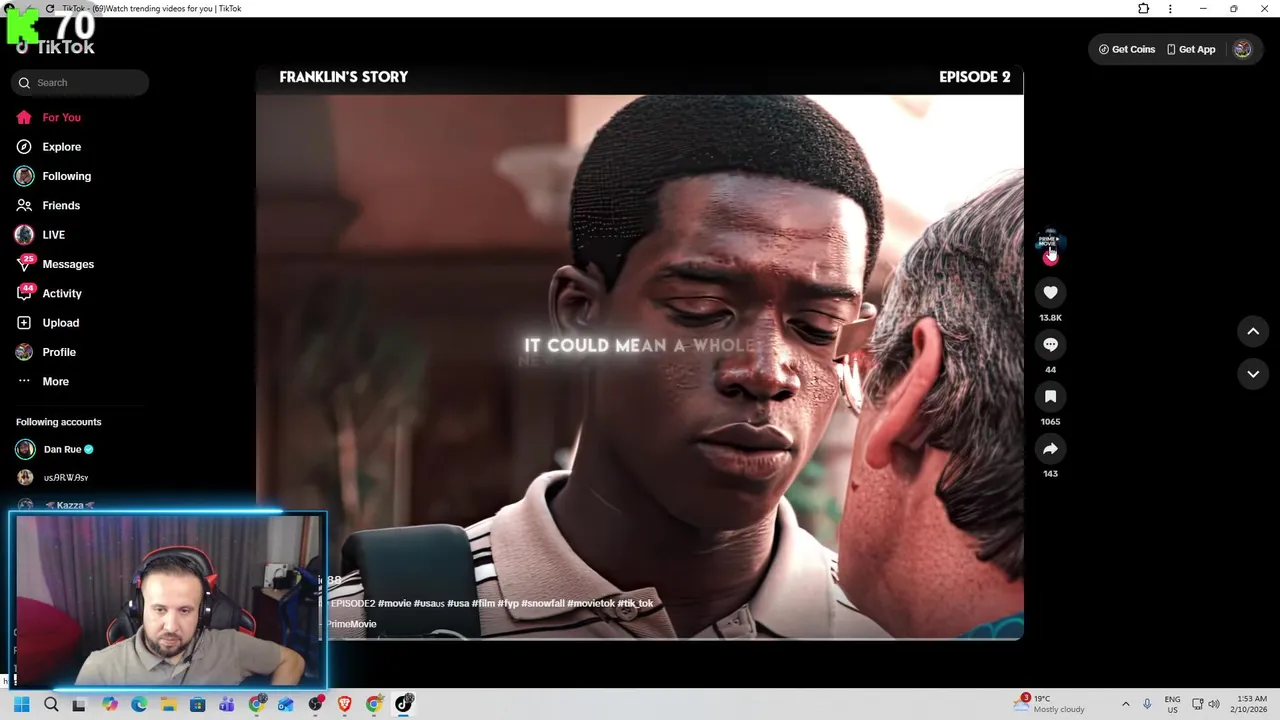Open File Explorer from the taskbar
1280x720 pixels.
[168, 704]
